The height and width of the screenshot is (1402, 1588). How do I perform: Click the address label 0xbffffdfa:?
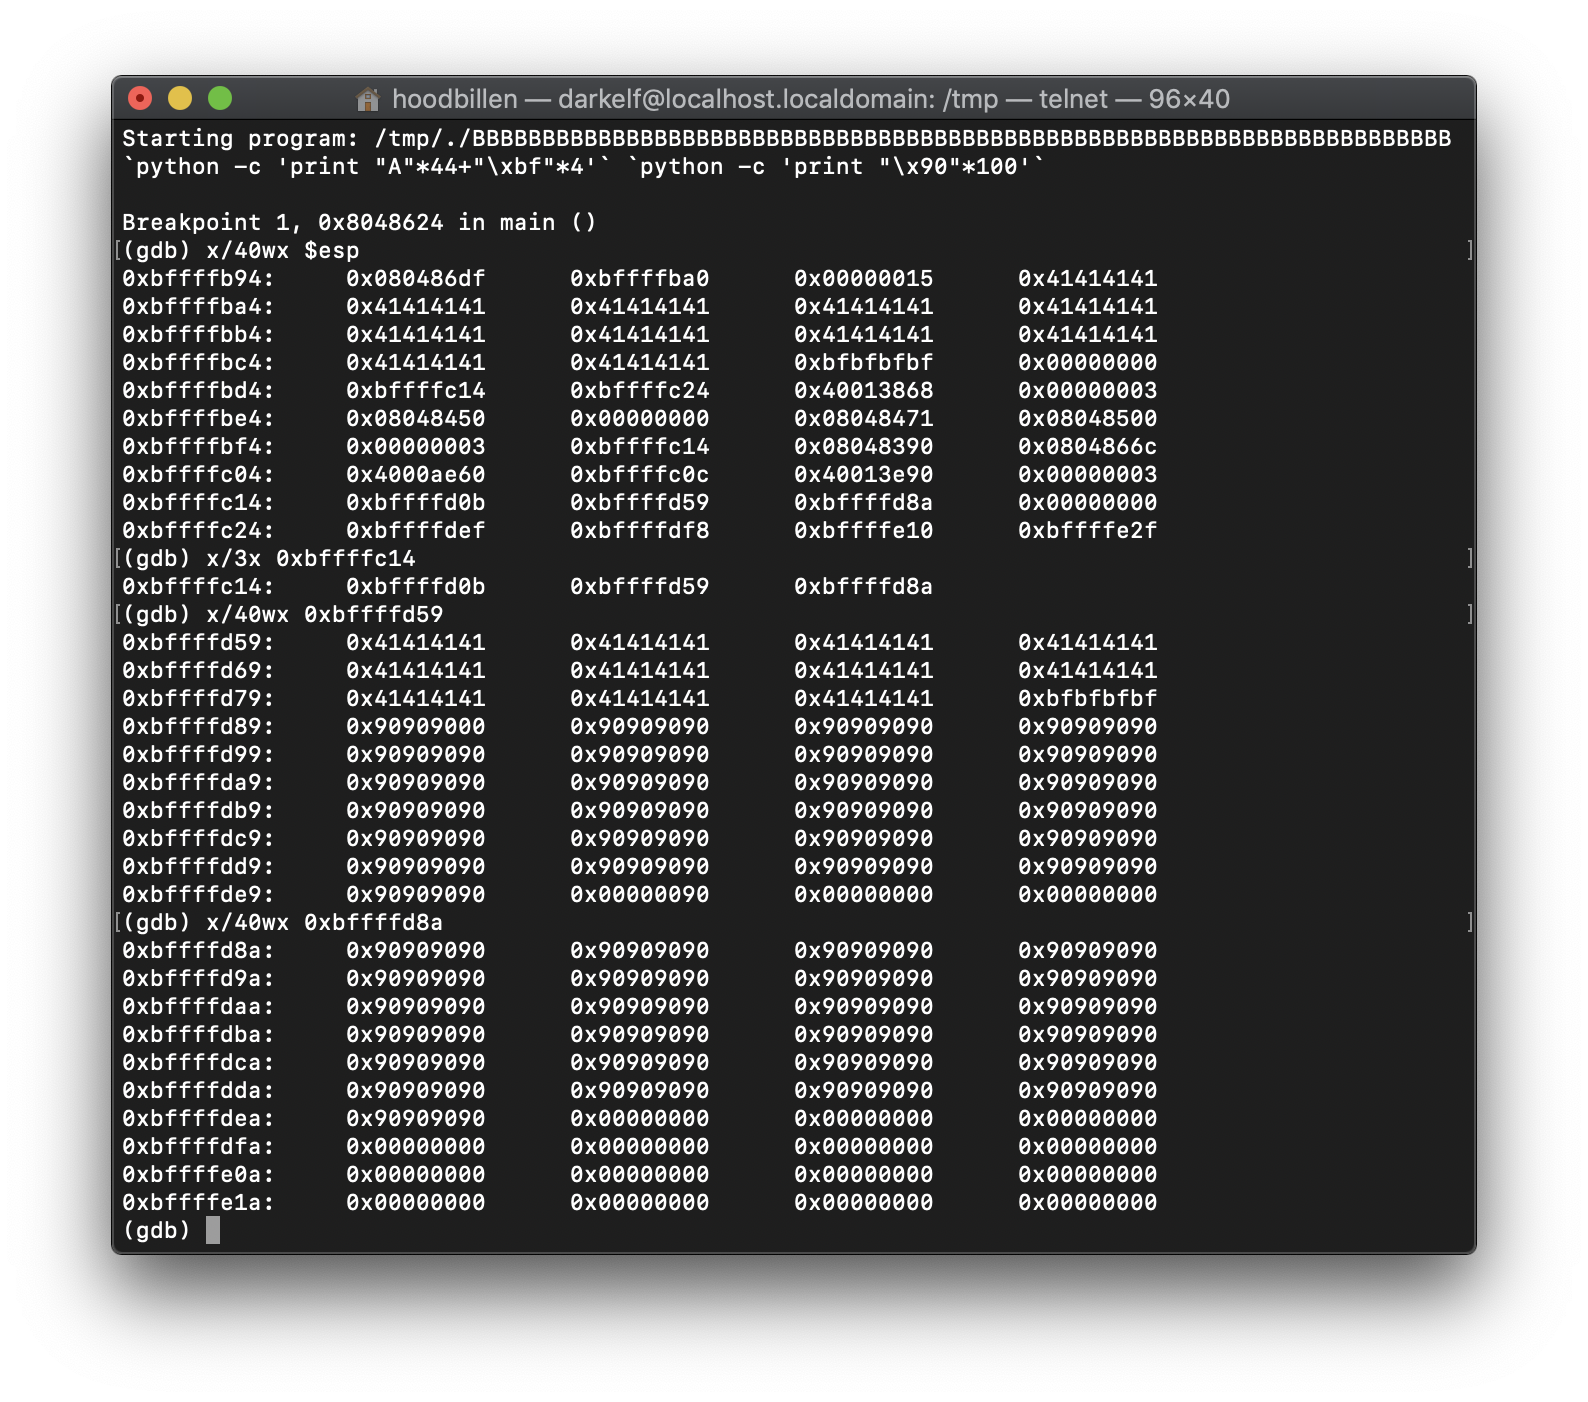[x=198, y=1146]
